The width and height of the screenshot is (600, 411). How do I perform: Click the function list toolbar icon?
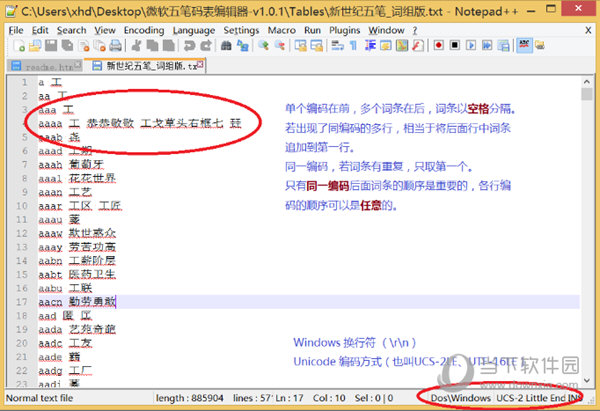[x=418, y=46]
